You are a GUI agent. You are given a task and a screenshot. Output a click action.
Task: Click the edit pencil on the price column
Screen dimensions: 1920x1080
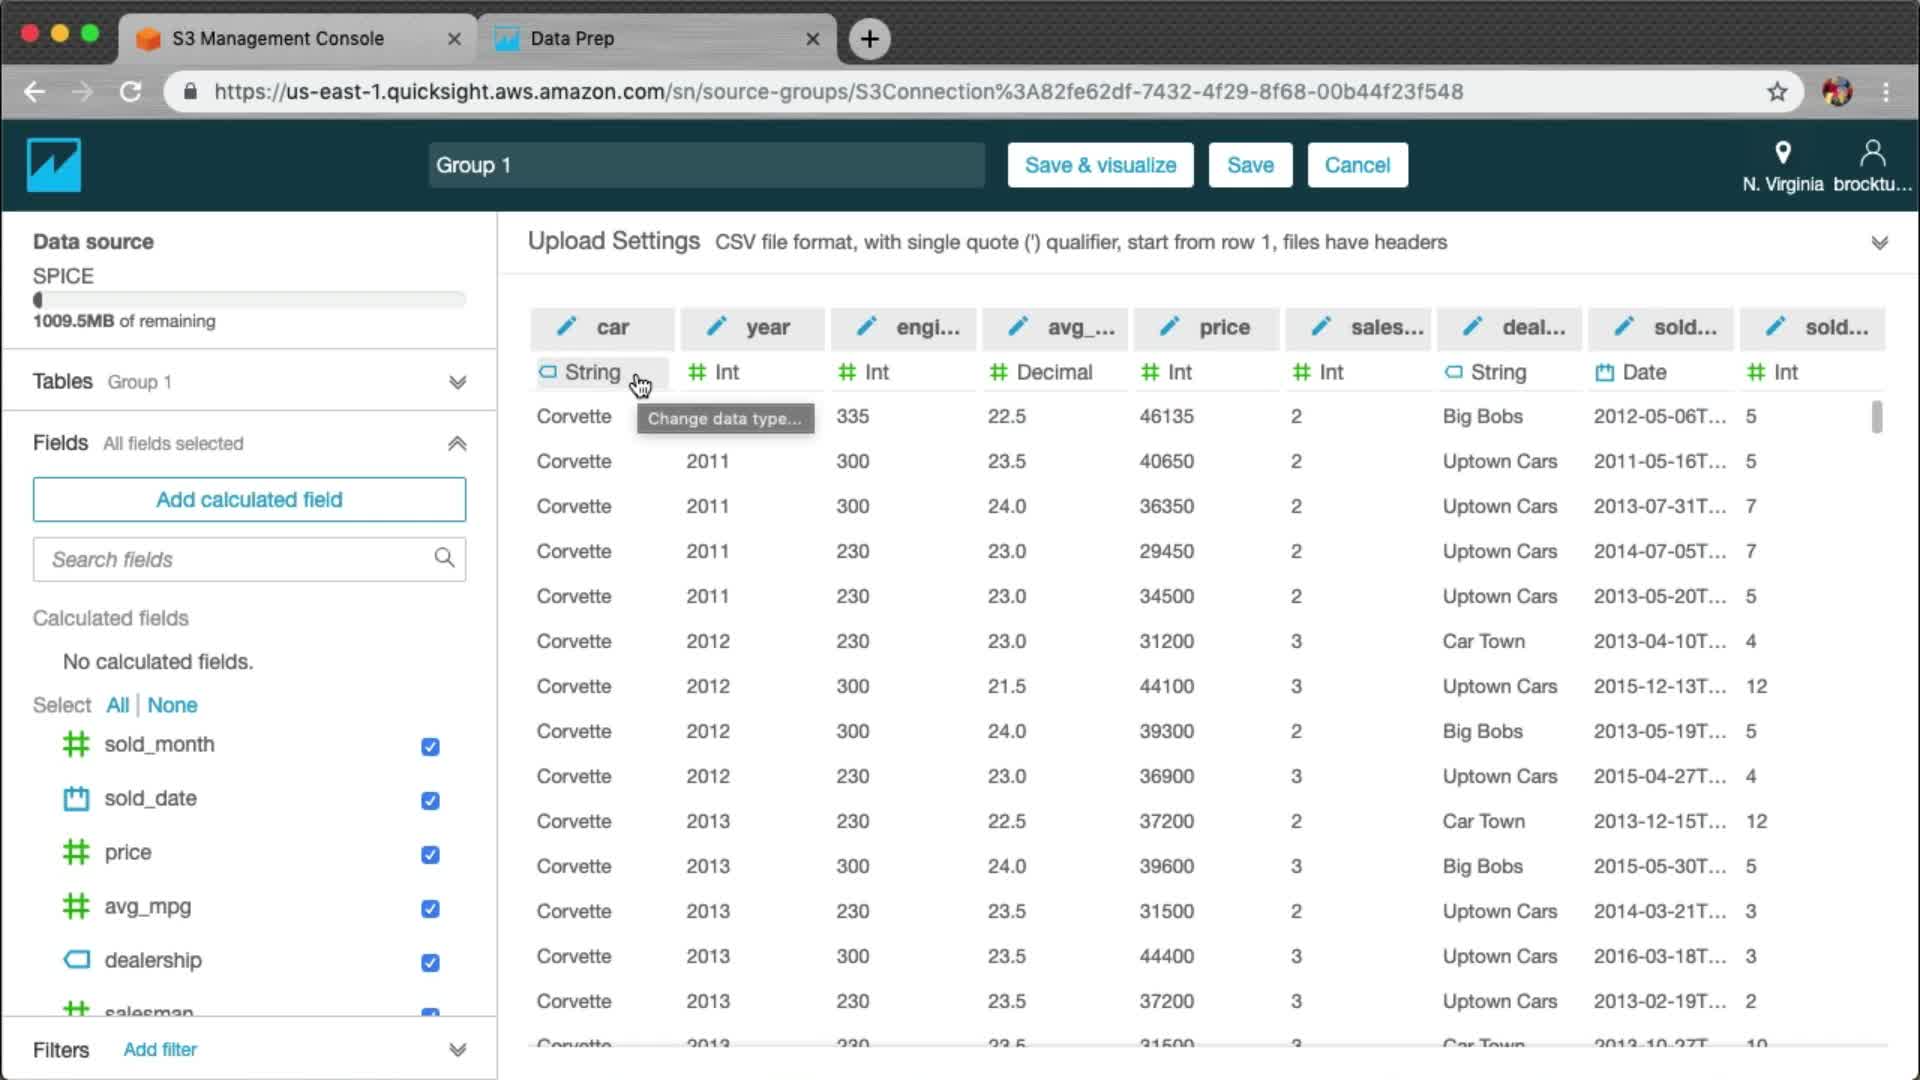1169,327
